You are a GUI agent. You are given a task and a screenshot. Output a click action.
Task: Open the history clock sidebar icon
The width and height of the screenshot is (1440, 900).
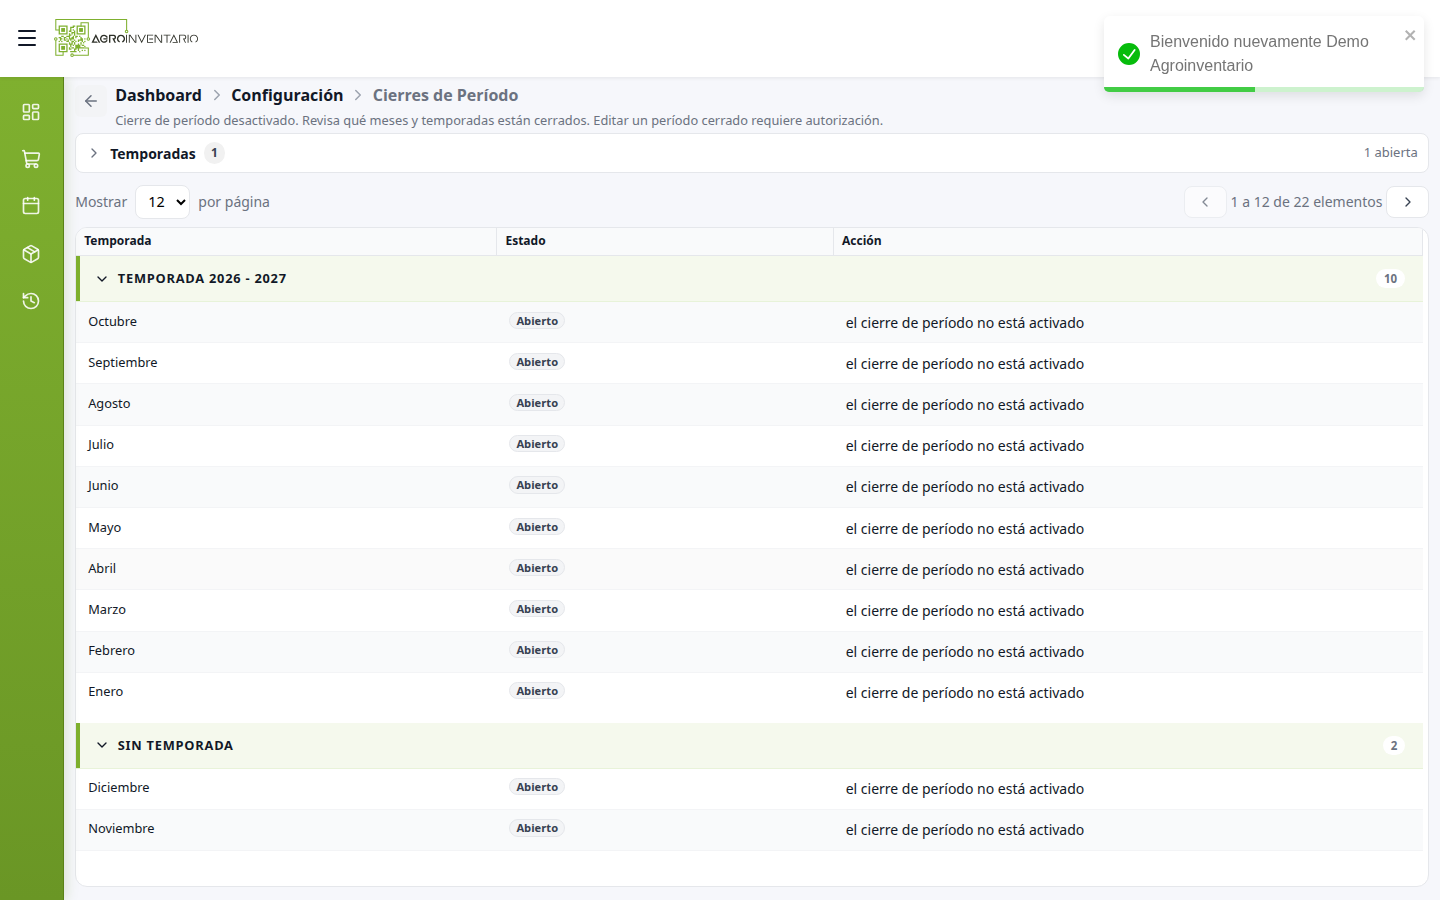coord(31,301)
